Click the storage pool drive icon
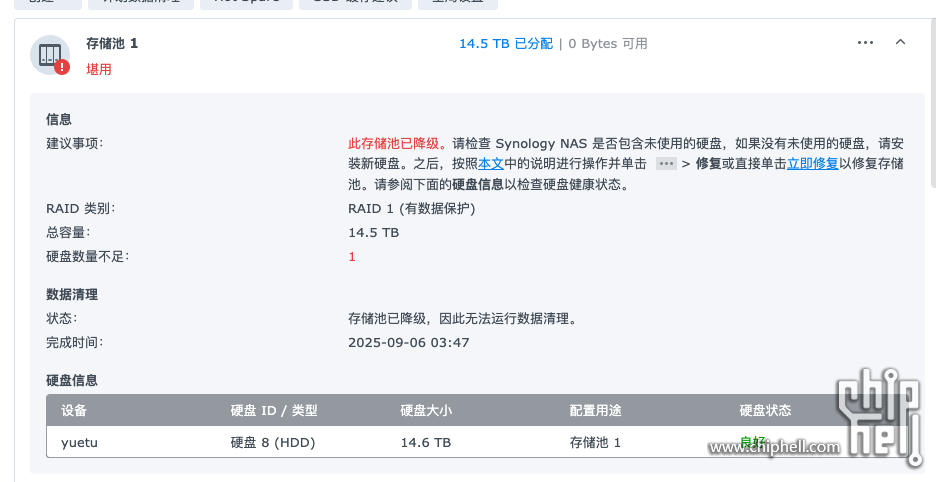Screen dimensions: 936x482 coord(49,54)
